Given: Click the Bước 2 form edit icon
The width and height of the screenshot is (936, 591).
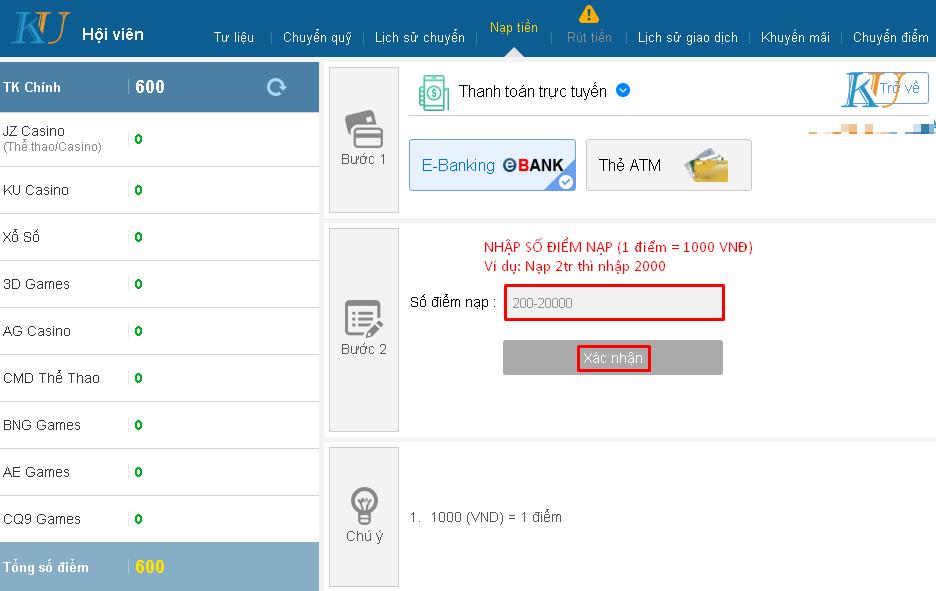Looking at the screenshot, I should (363, 318).
